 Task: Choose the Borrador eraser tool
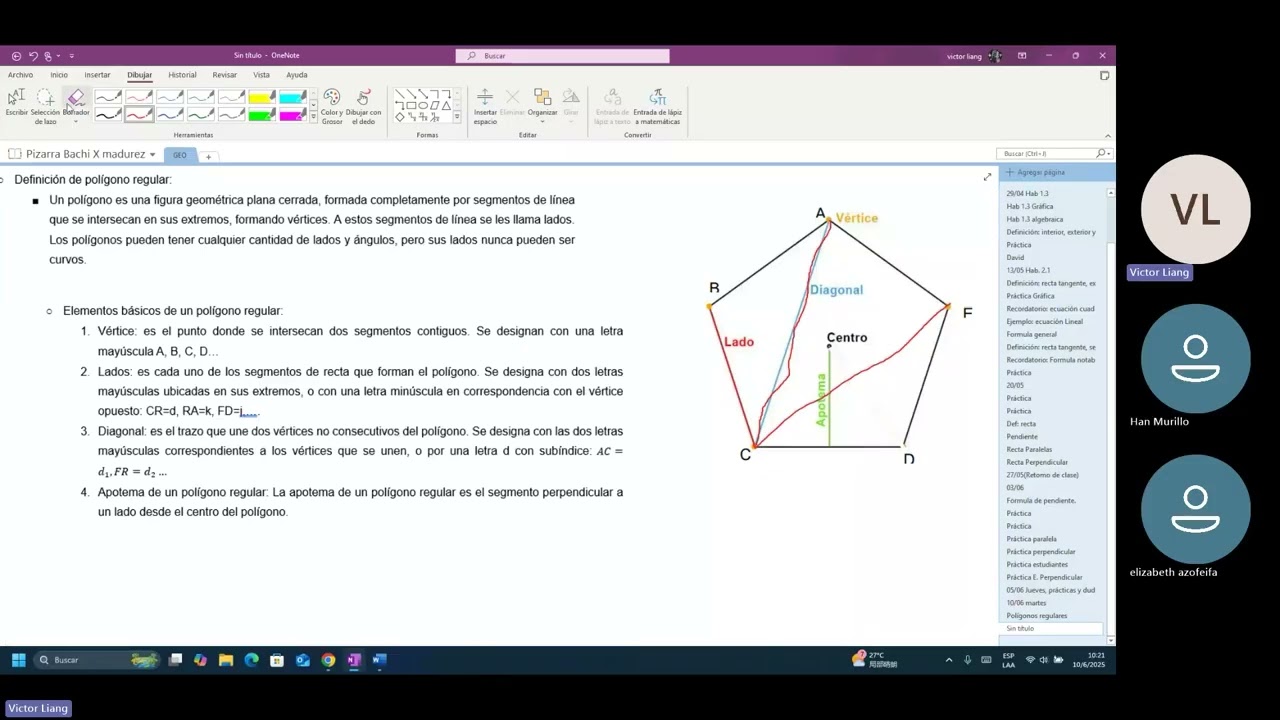click(x=76, y=100)
